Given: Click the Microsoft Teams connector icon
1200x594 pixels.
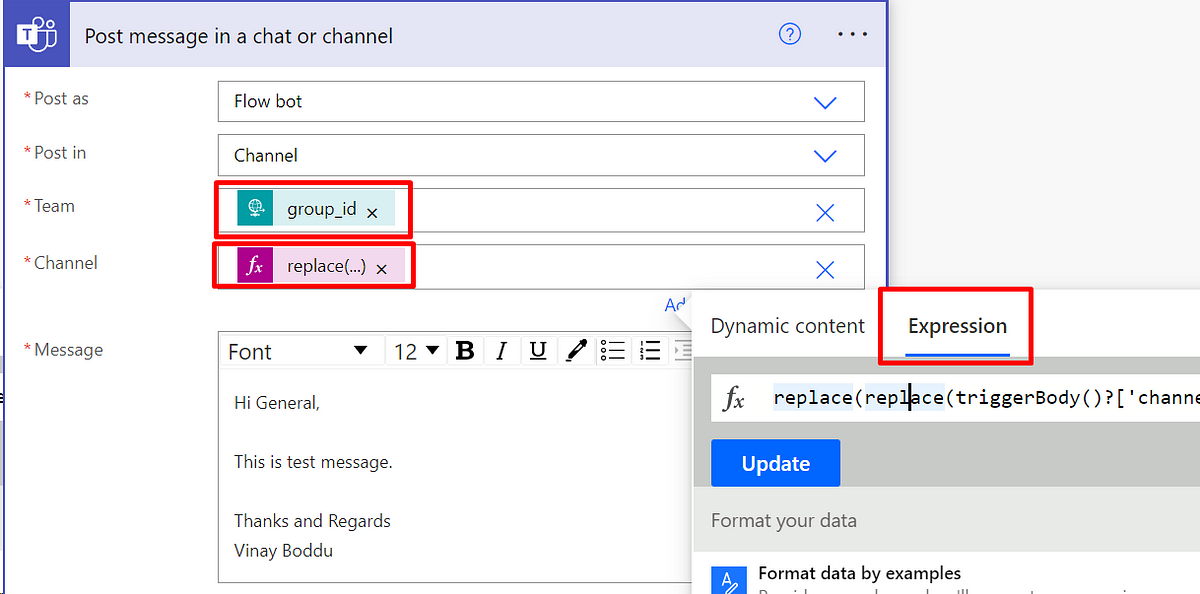Looking at the screenshot, I should pos(35,33).
